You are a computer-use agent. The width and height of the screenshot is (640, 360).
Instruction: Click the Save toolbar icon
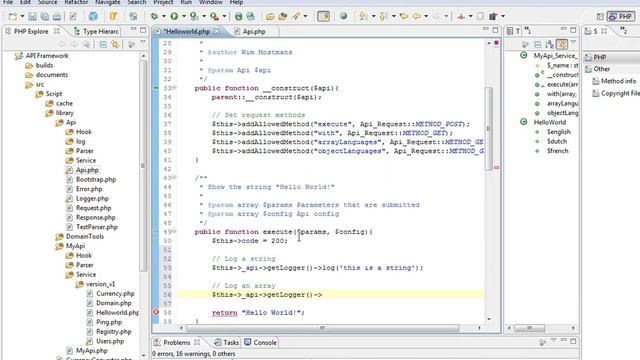click(32, 16)
